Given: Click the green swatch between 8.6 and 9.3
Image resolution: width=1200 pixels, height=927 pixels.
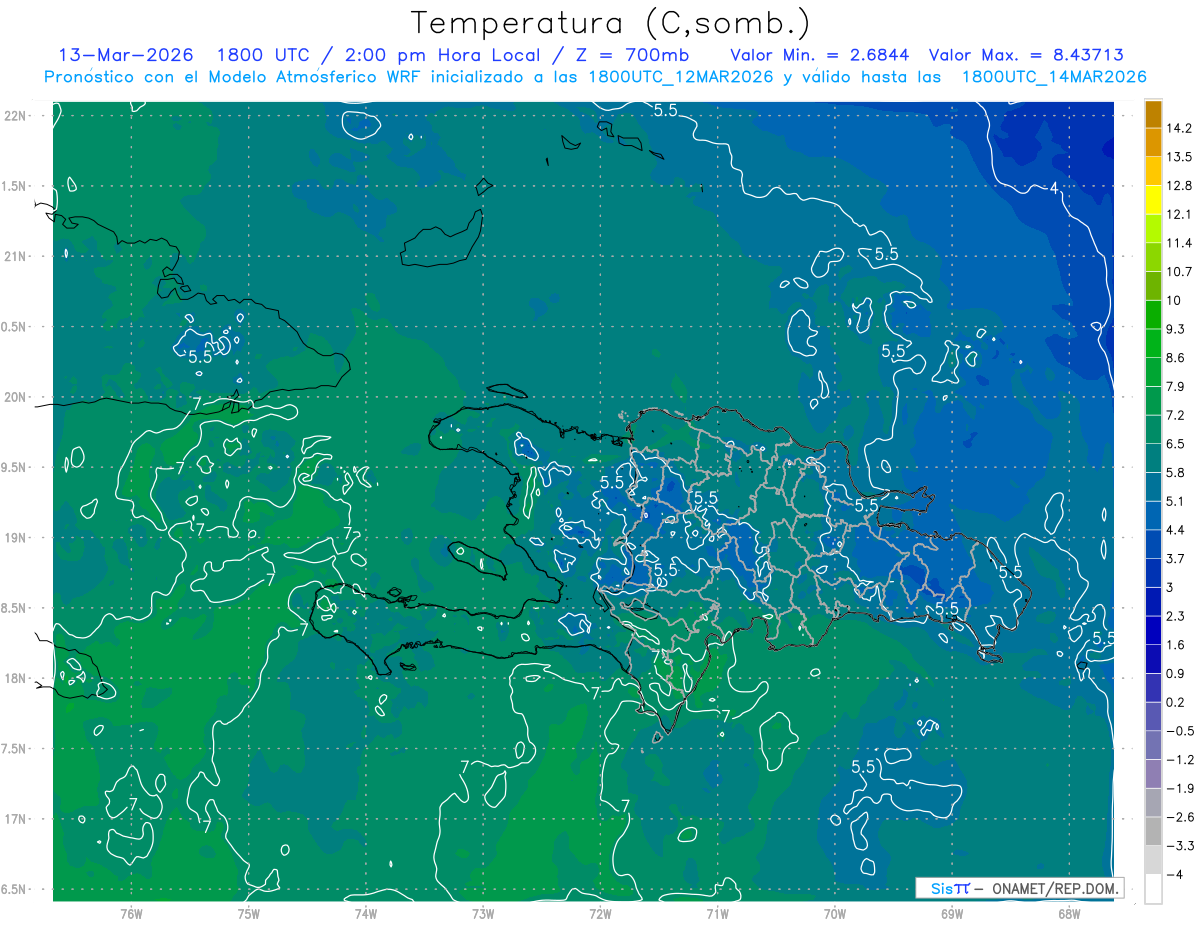Looking at the screenshot, I should click(1153, 344).
